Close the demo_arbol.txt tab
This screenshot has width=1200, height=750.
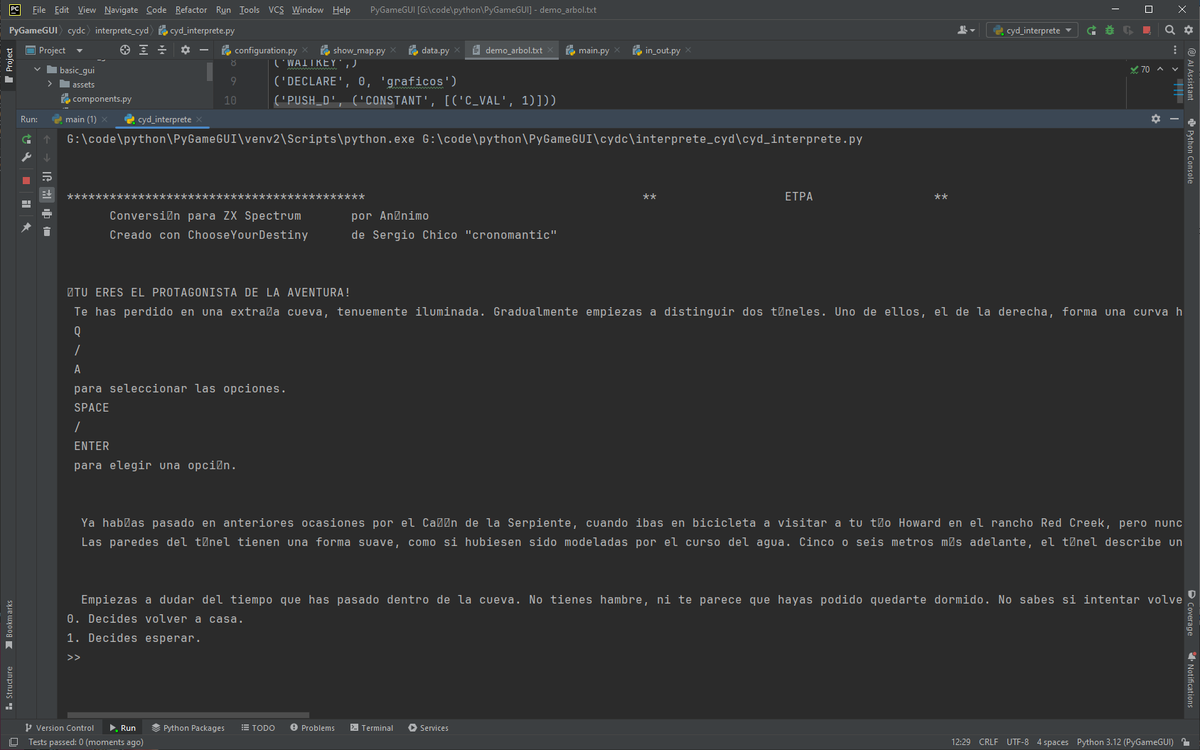click(x=550, y=50)
